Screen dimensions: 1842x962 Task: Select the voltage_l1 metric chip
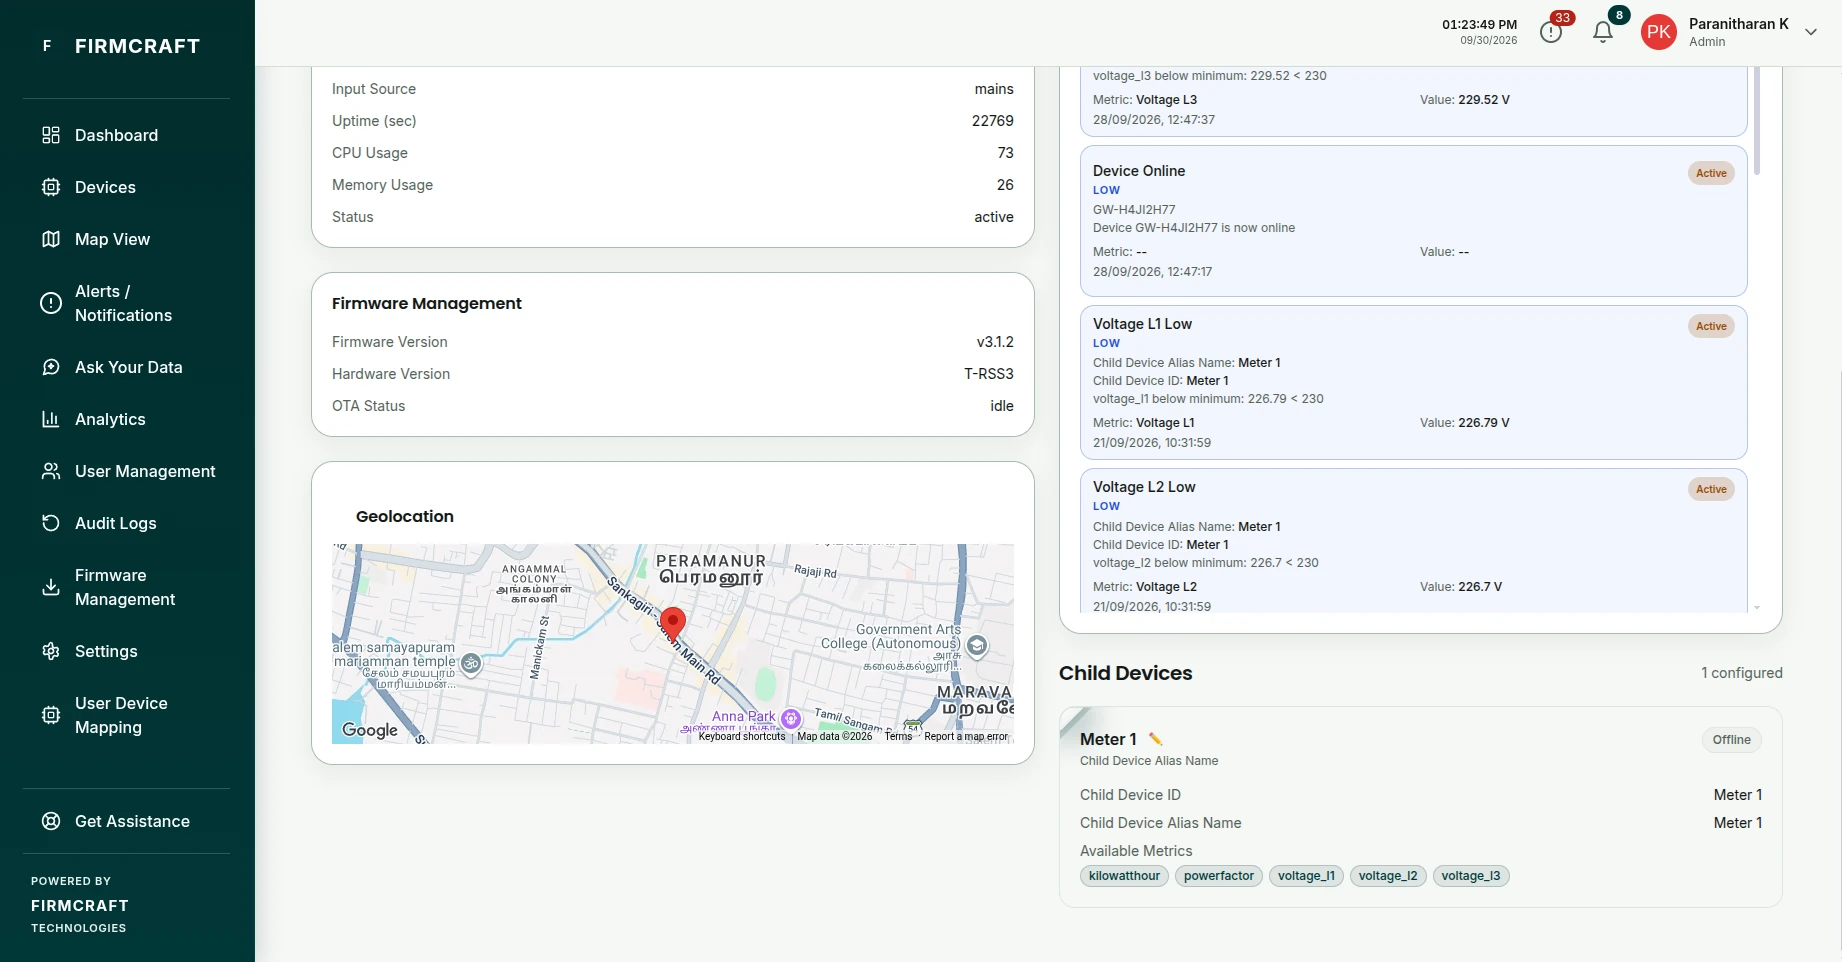click(x=1306, y=876)
